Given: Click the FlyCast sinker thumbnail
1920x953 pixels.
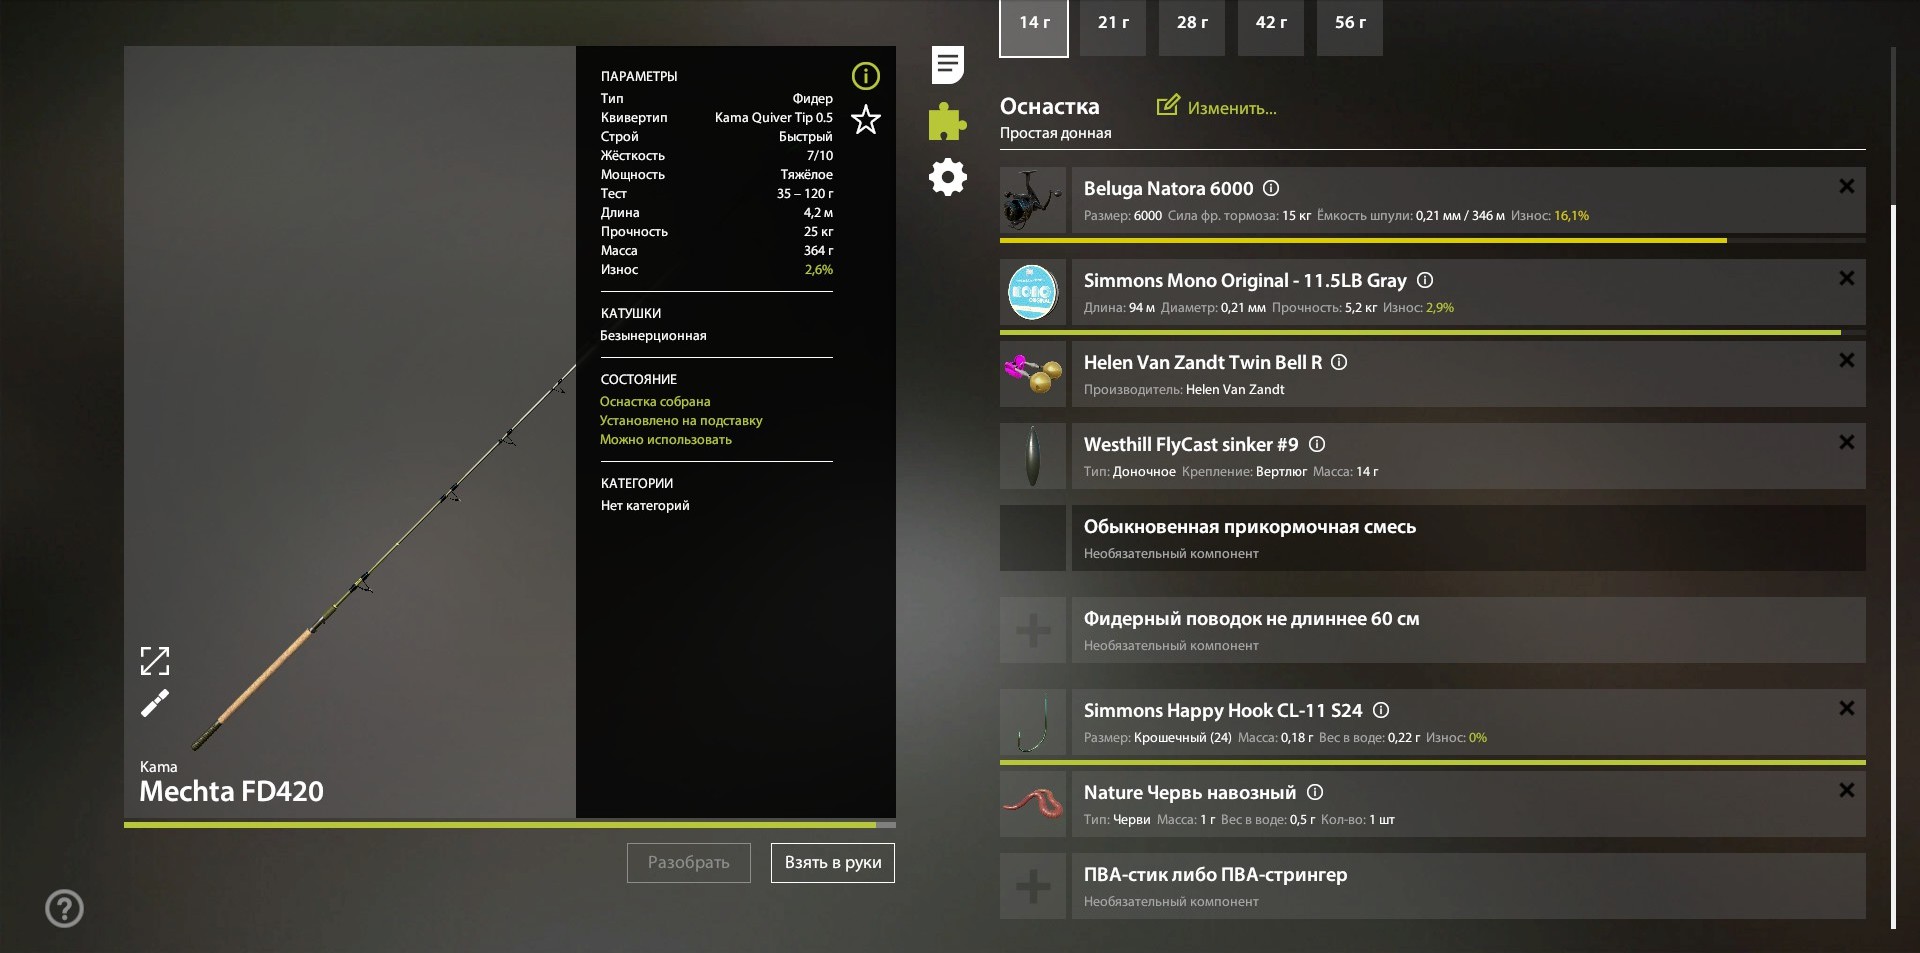Looking at the screenshot, I should coord(1033,456).
